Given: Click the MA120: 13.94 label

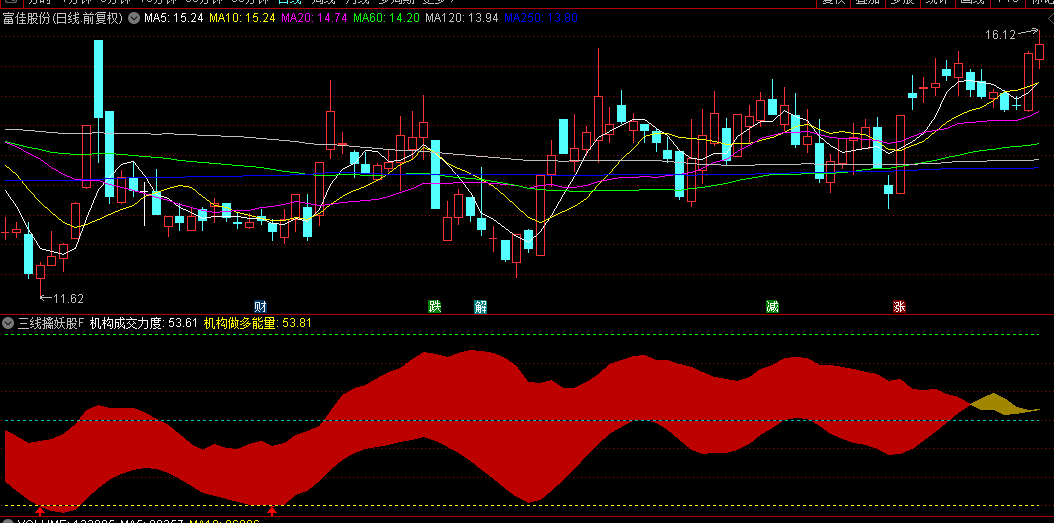Looking at the screenshot, I should [462, 18].
